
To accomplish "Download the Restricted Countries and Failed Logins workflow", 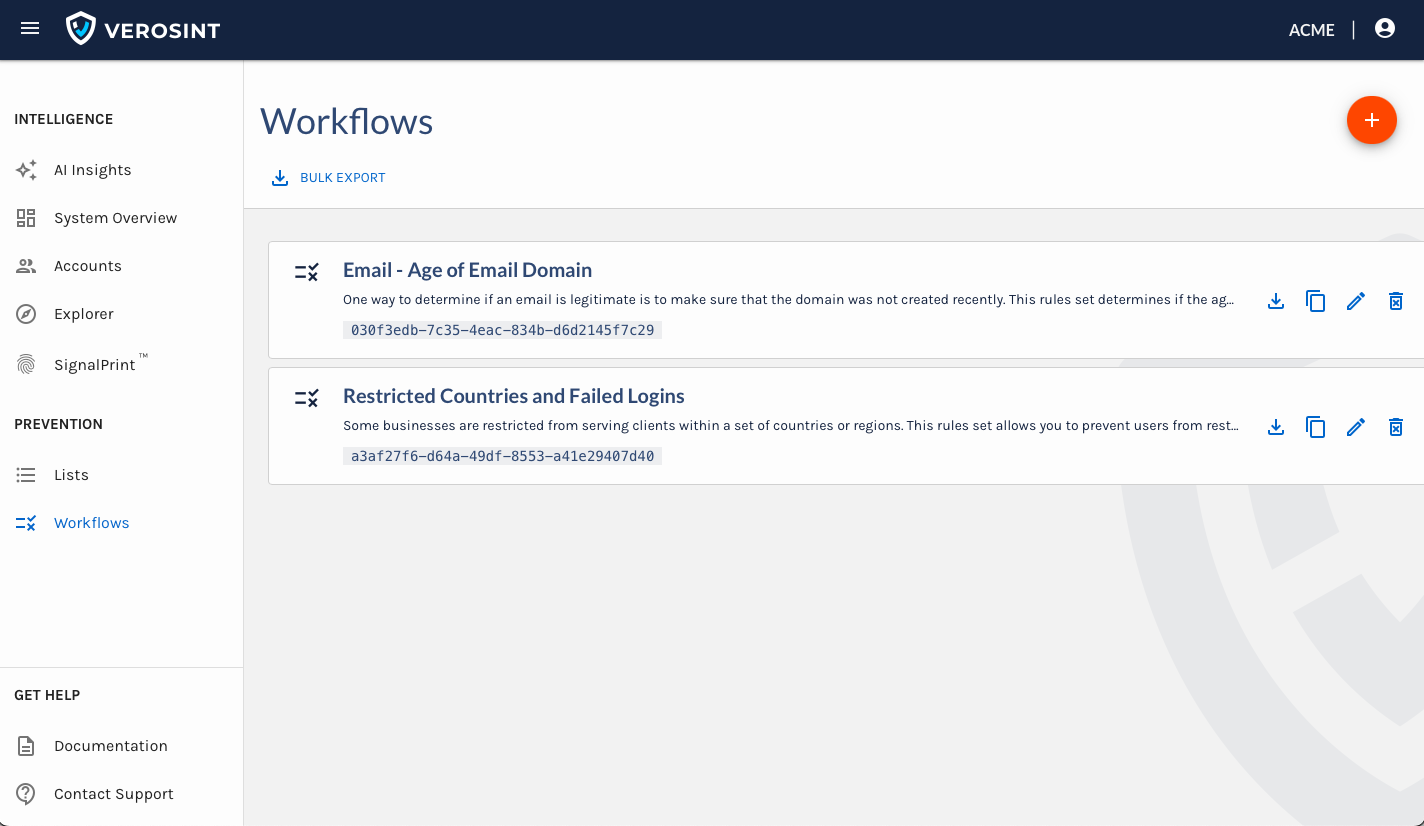I will [x=1275, y=427].
